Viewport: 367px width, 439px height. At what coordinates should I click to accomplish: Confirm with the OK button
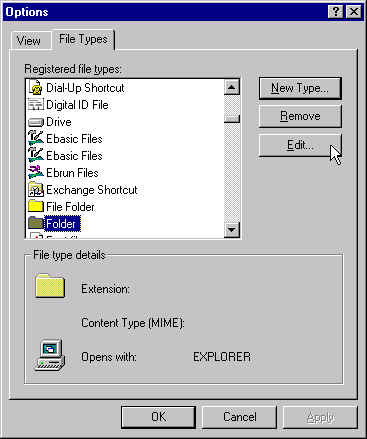(x=158, y=417)
